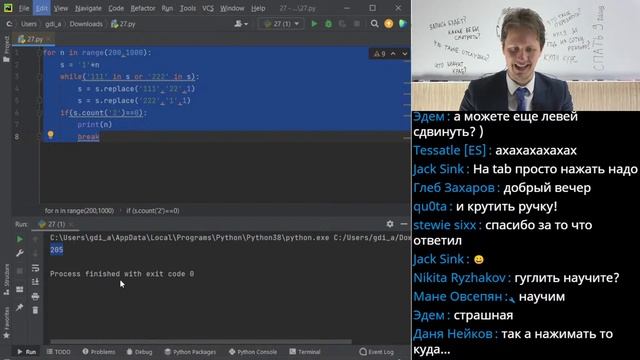Open the Debug tool window tab
This screenshot has height=360, width=640.
(x=139, y=352)
